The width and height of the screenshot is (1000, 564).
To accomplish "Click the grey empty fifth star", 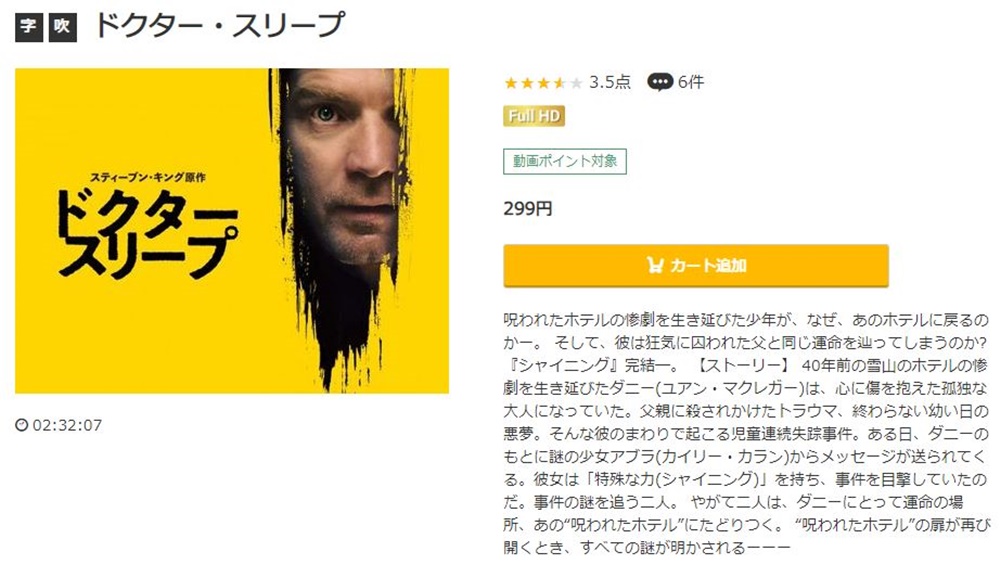I will point(576,83).
